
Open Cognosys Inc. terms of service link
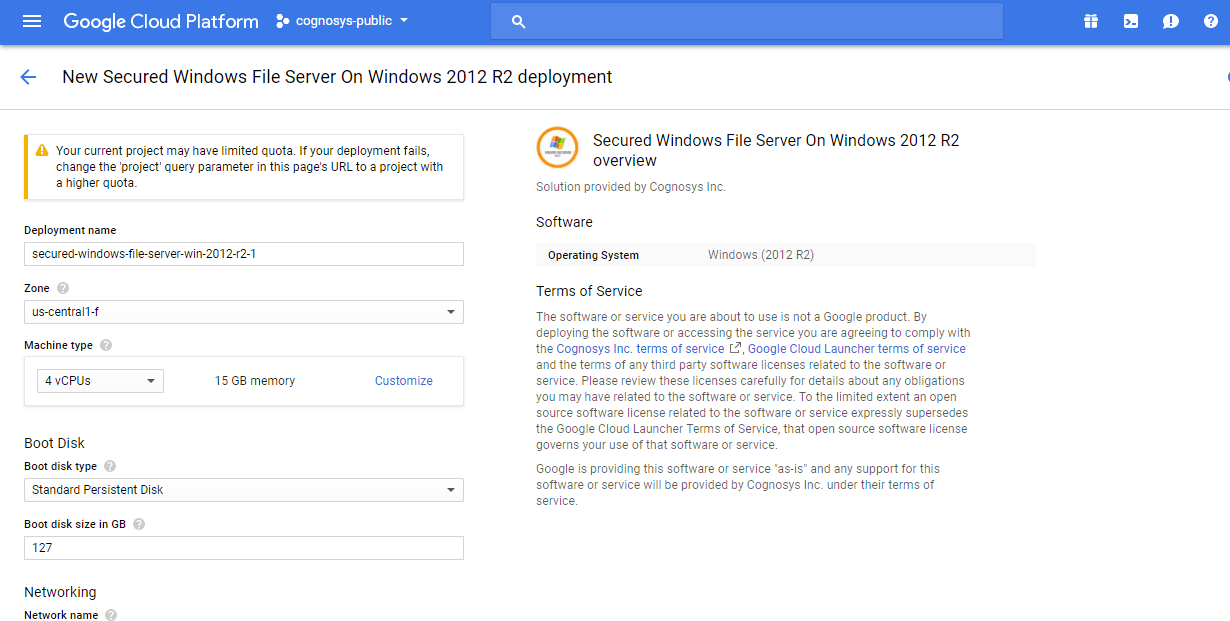tap(640, 349)
